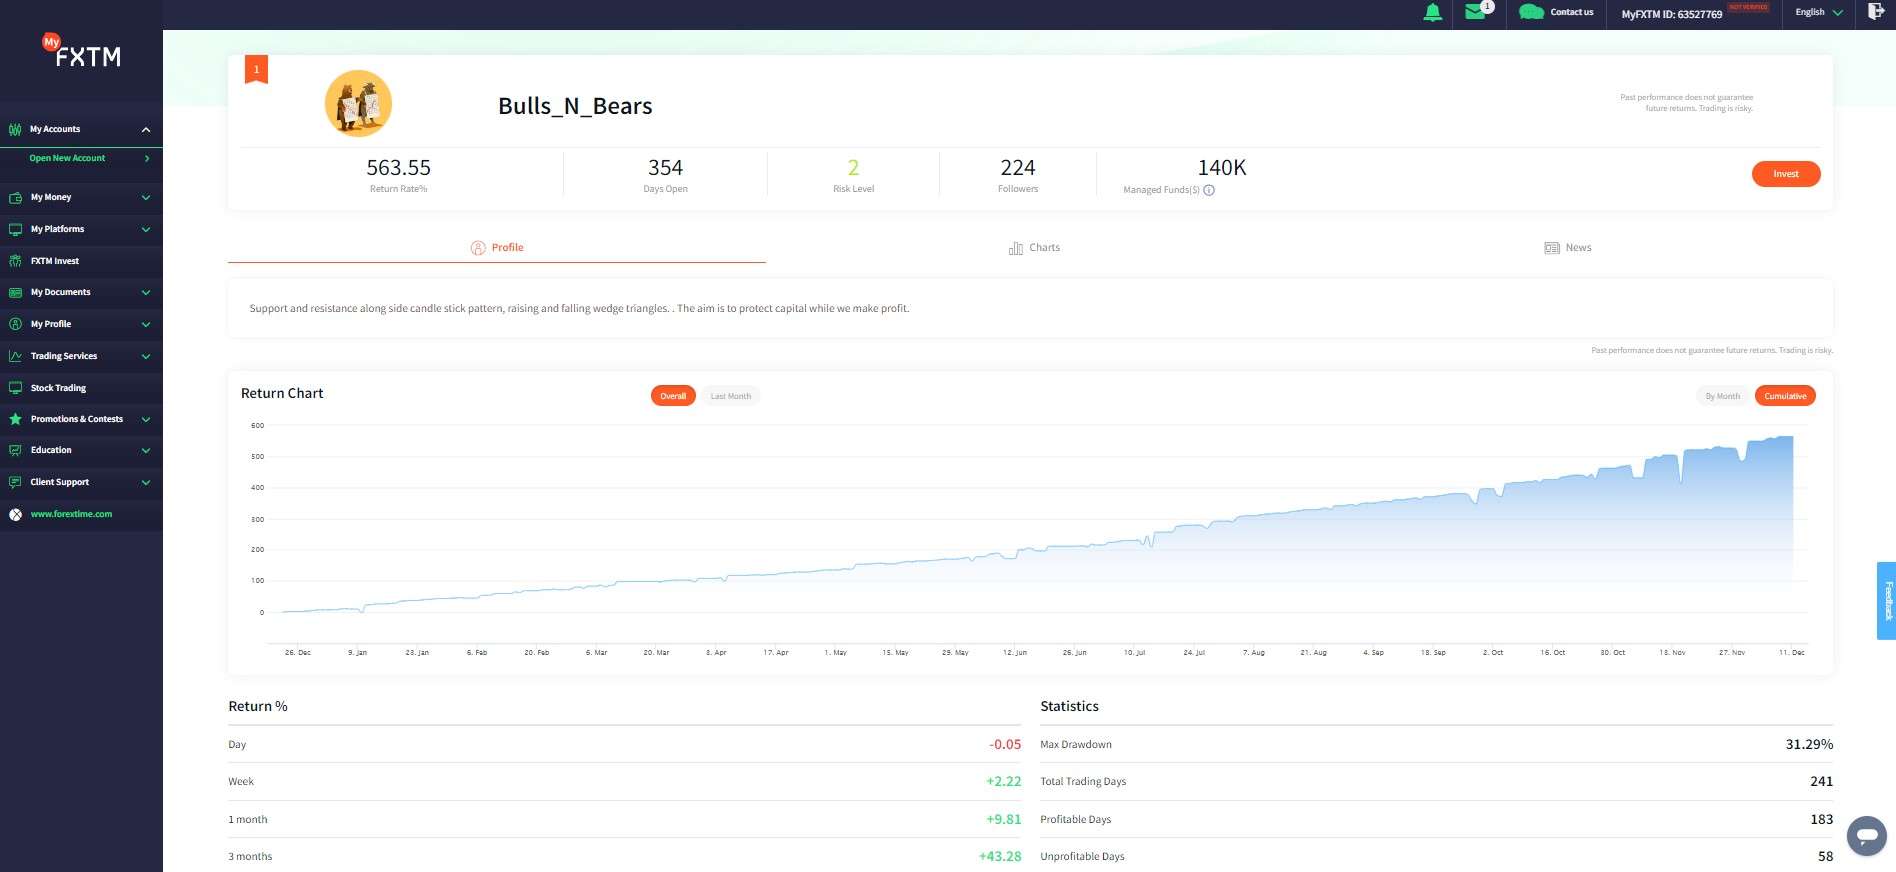Click the 140K Managed Funds value

1222,168
